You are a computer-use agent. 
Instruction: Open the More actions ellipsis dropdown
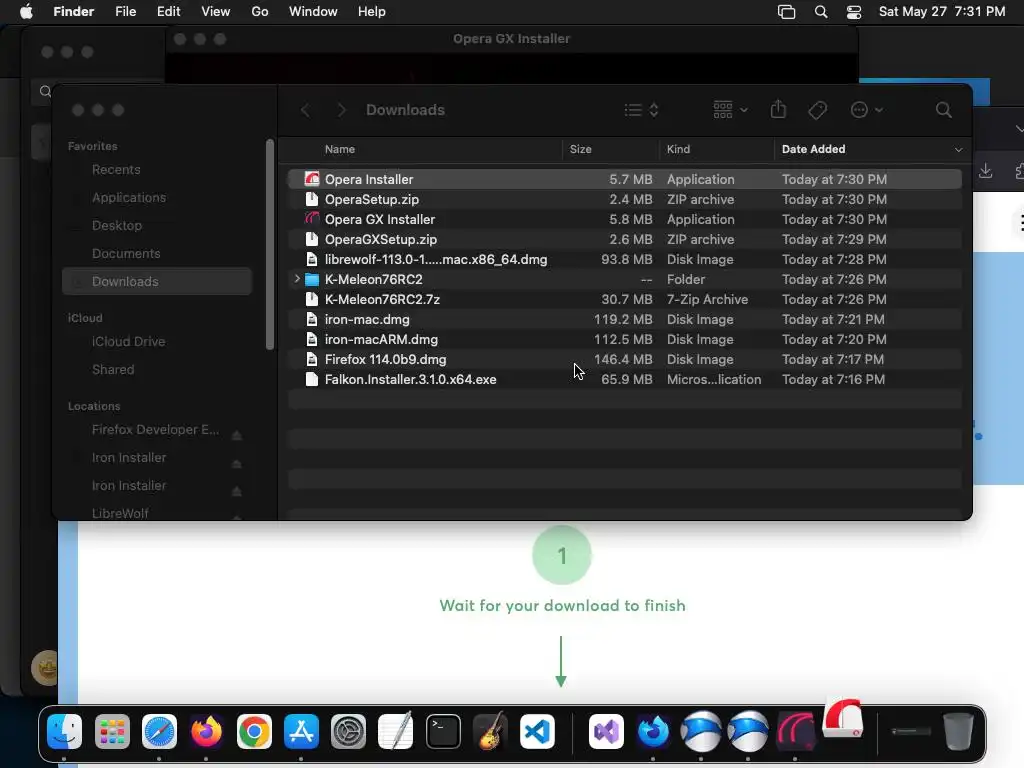[x=867, y=110]
